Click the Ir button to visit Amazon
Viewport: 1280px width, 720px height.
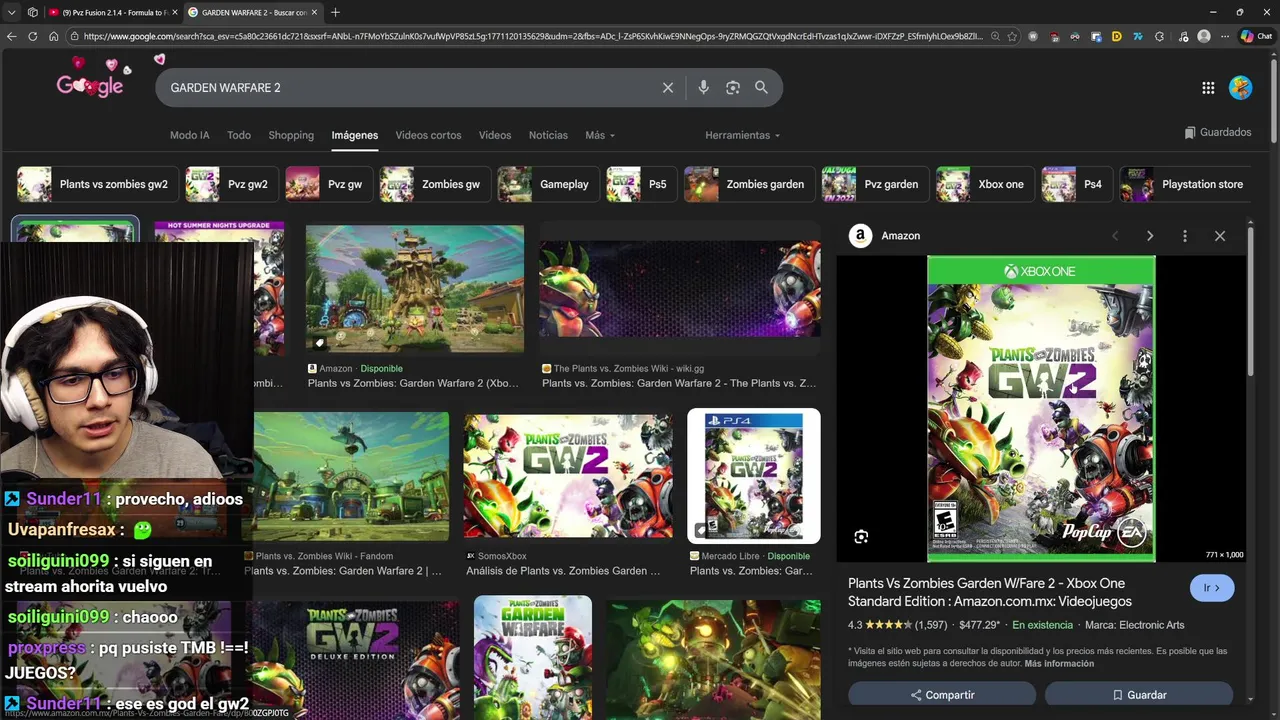(x=1212, y=588)
